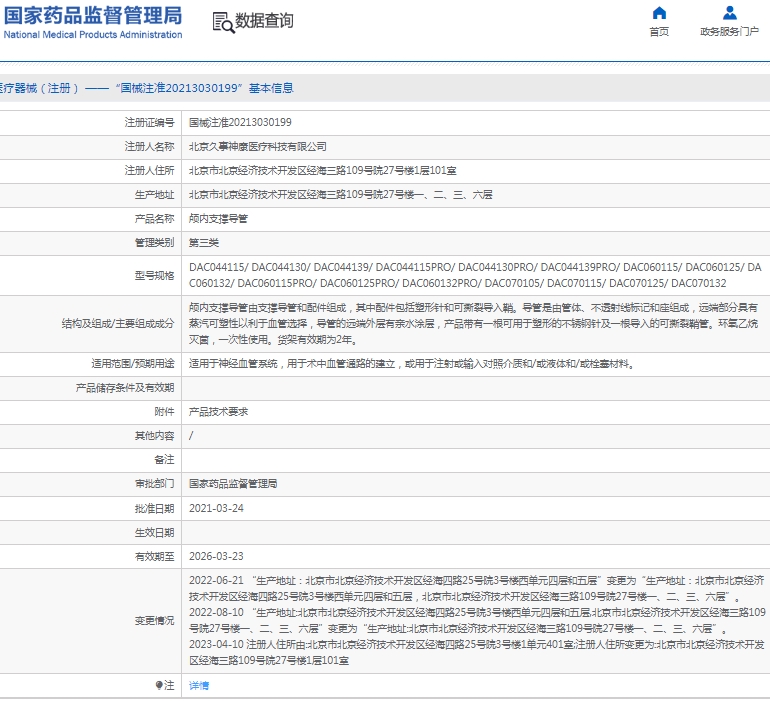Click the 结构及组成/主要组成成分 label
The height and width of the screenshot is (701, 770).
[118, 323]
